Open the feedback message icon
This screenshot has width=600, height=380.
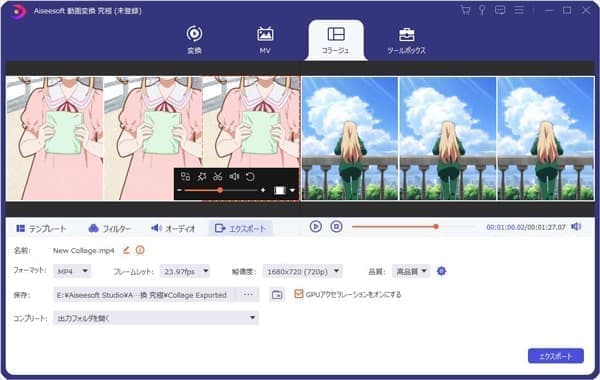[500, 10]
